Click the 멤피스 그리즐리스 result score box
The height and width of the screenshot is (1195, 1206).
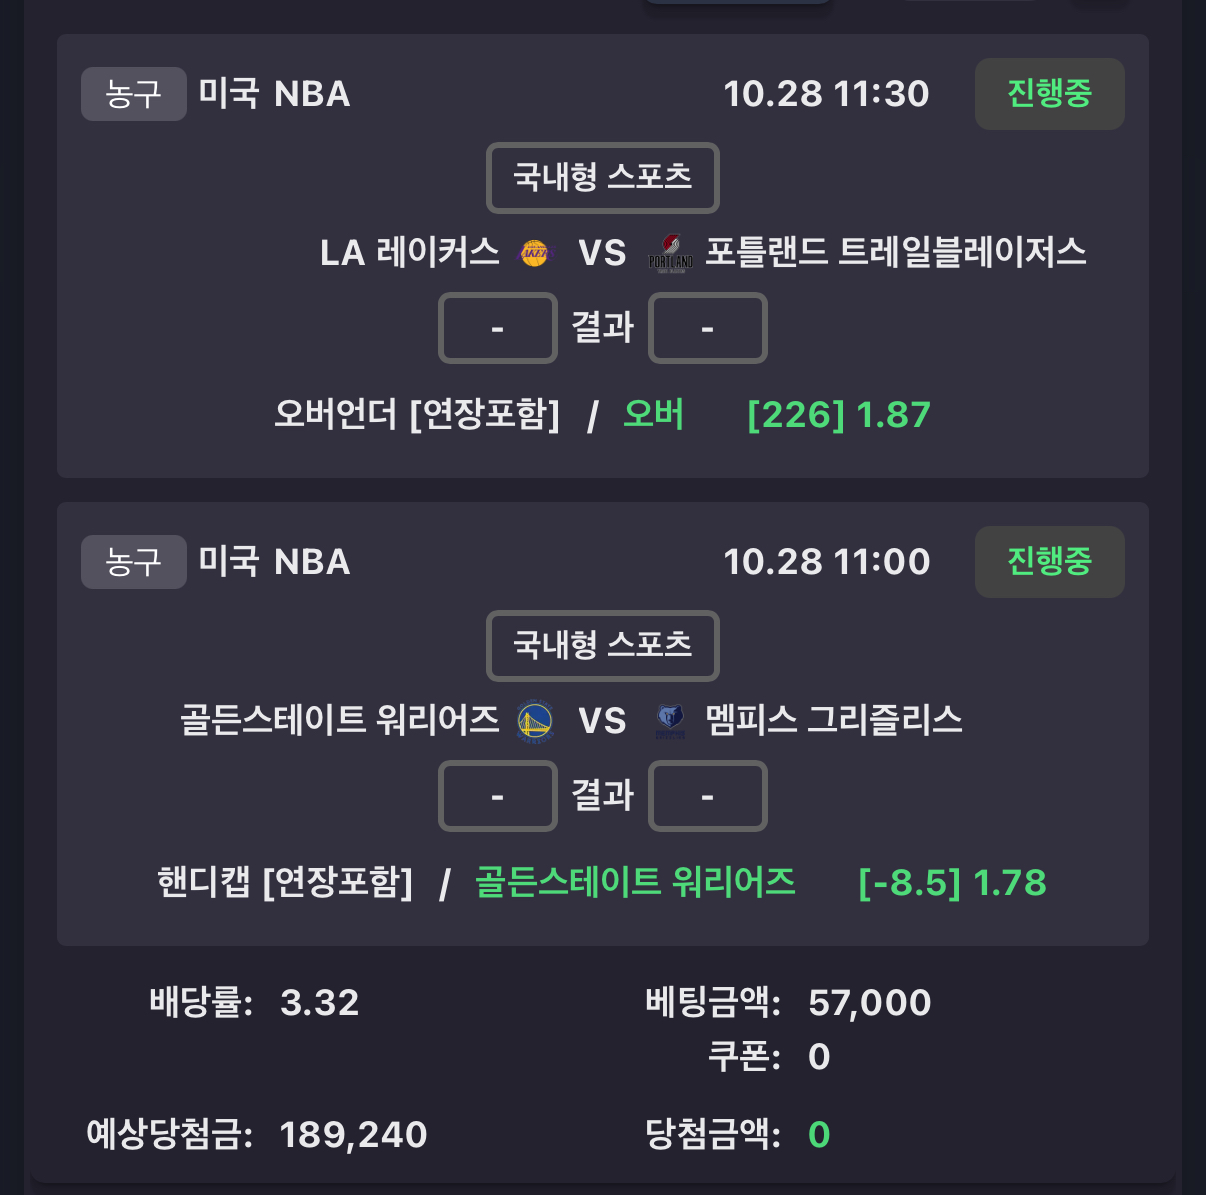(707, 796)
